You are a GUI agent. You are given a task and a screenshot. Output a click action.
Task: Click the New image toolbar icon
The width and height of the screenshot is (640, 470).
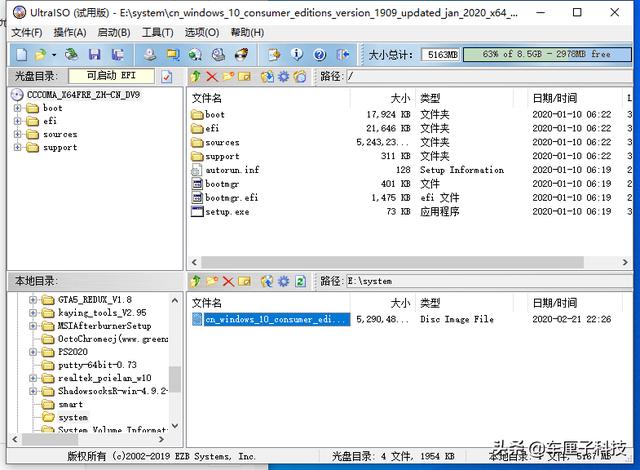click(21, 55)
